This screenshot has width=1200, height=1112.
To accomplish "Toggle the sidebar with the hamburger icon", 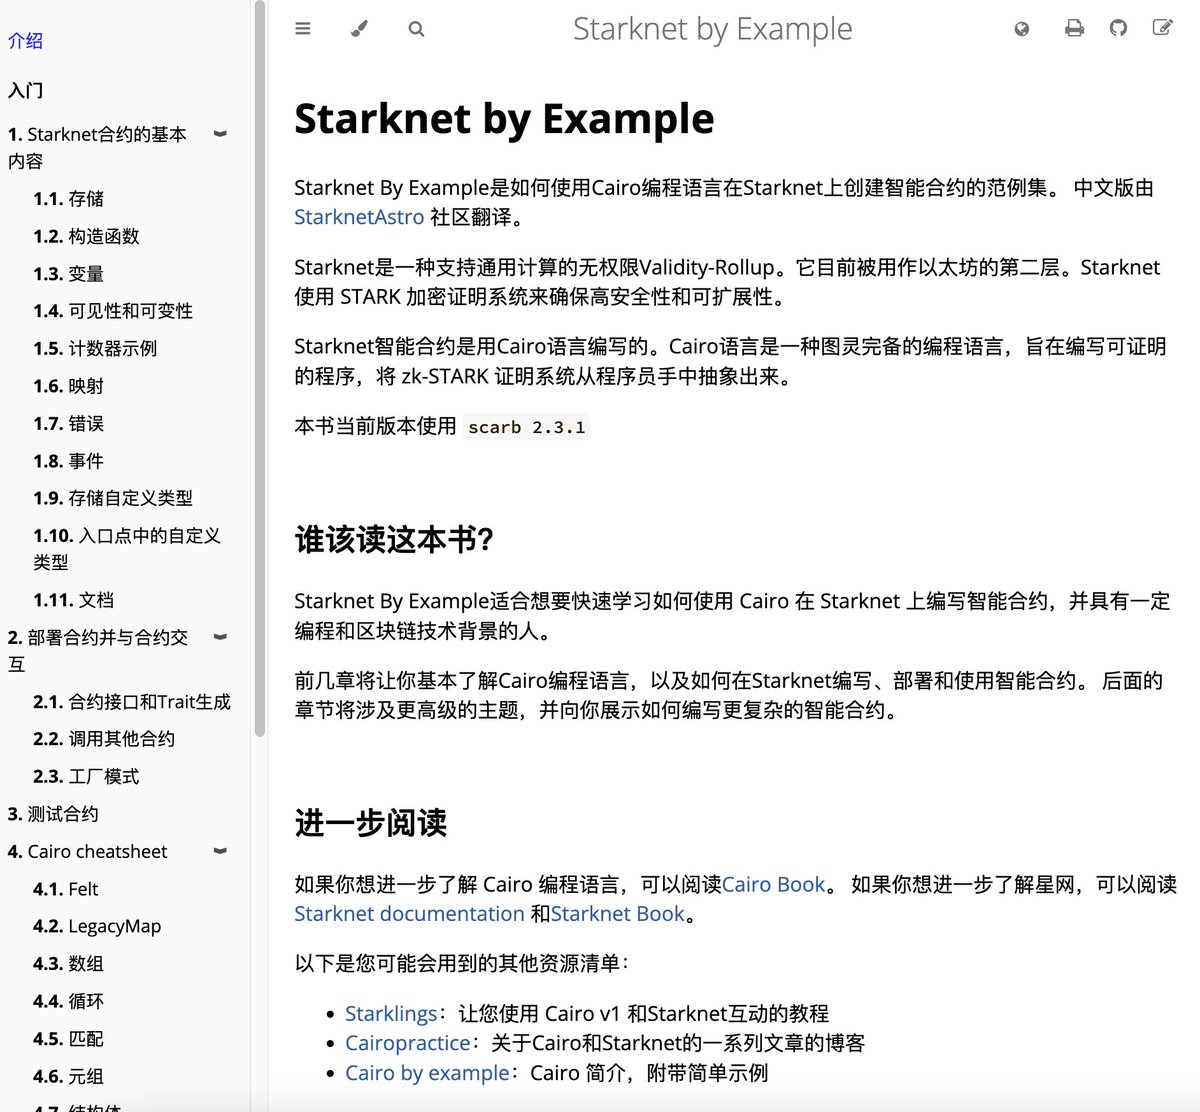I will click(303, 29).
